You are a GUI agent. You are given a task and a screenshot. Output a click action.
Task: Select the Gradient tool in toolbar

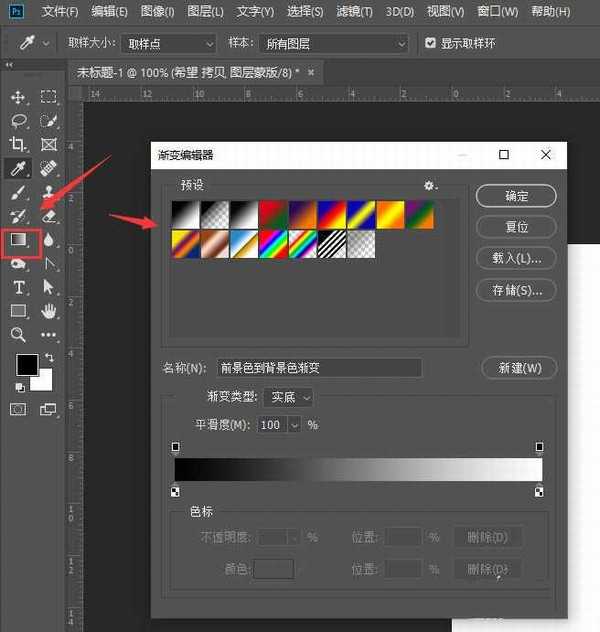point(19,241)
